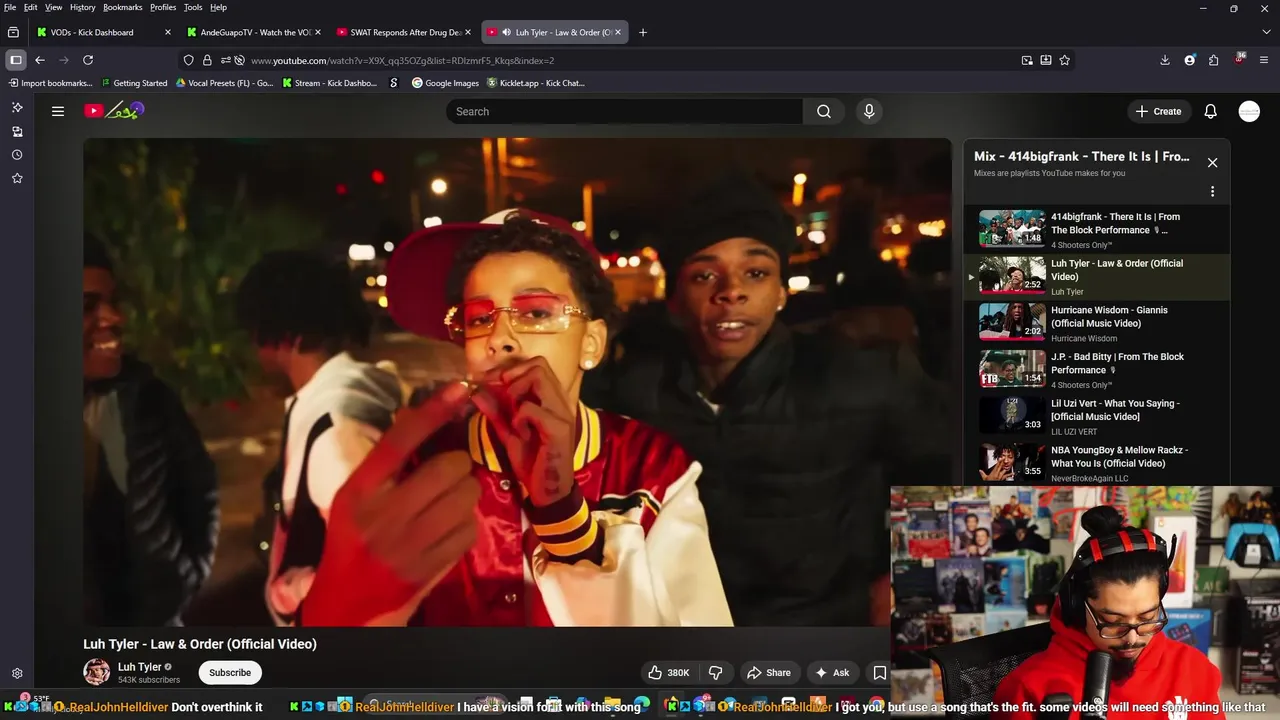Open Kicklet.app bookmark
The height and width of the screenshot is (720, 1280).
click(x=536, y=83)
